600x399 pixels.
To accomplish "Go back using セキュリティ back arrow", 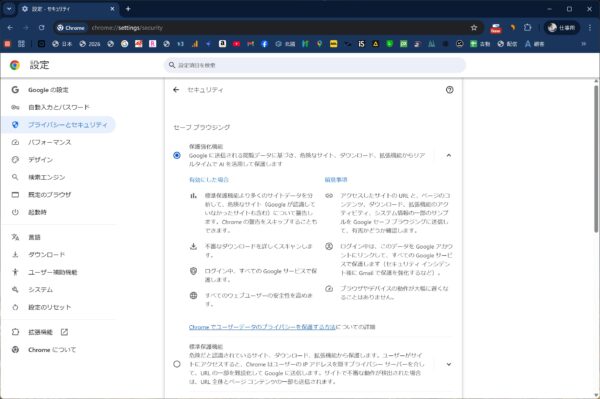I will point(176,90).
